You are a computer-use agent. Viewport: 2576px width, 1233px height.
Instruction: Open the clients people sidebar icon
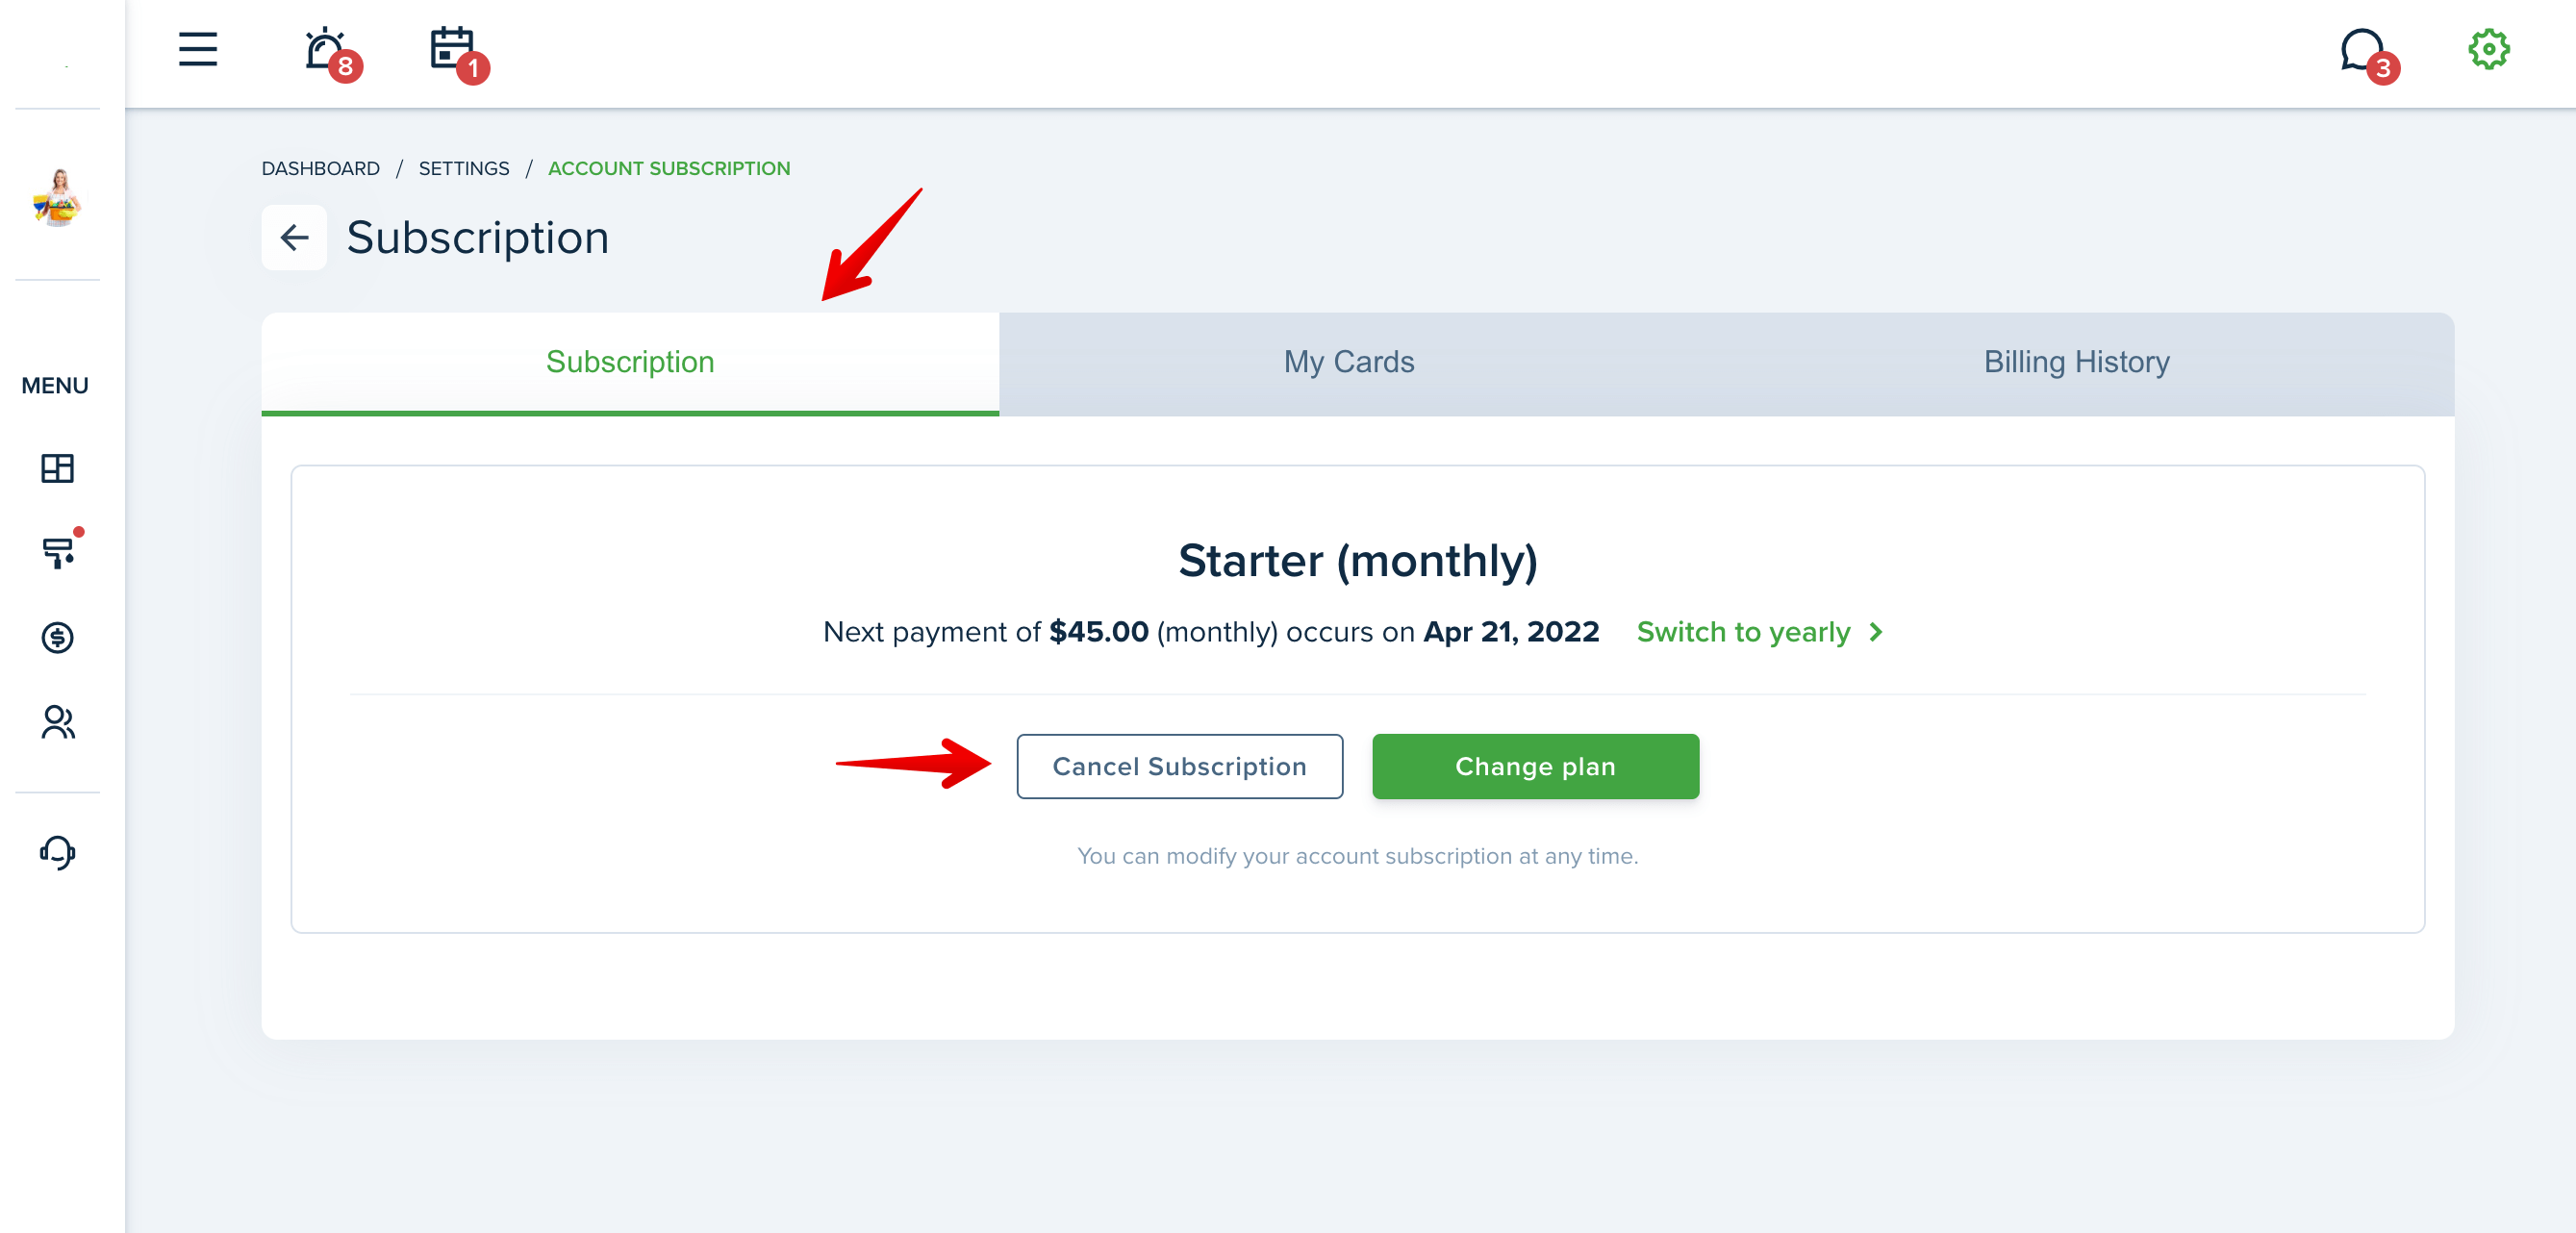click(57, 722)
